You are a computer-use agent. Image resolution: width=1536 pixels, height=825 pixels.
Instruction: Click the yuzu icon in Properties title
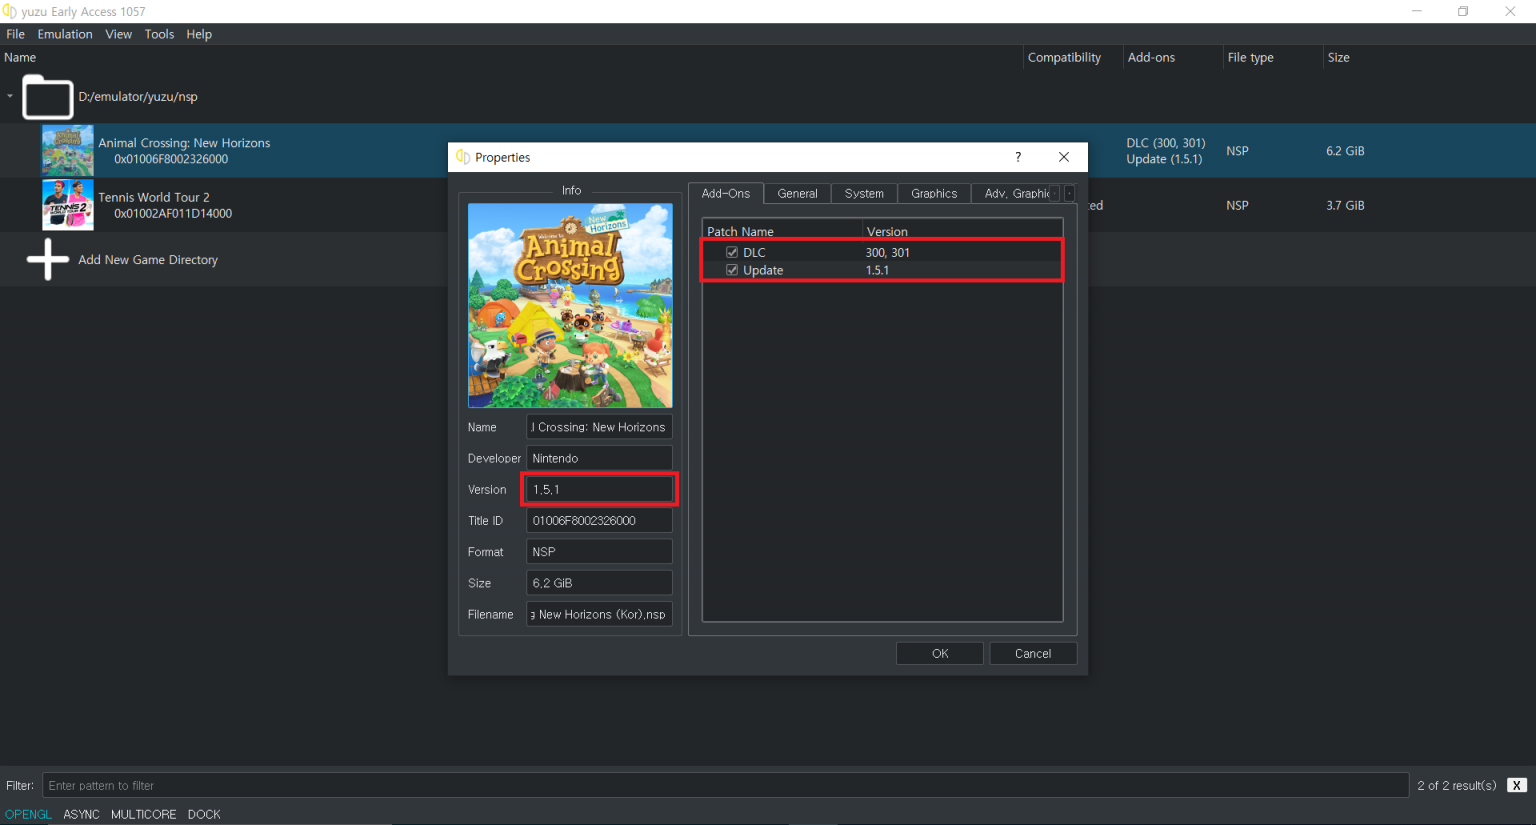click(462, 157)
